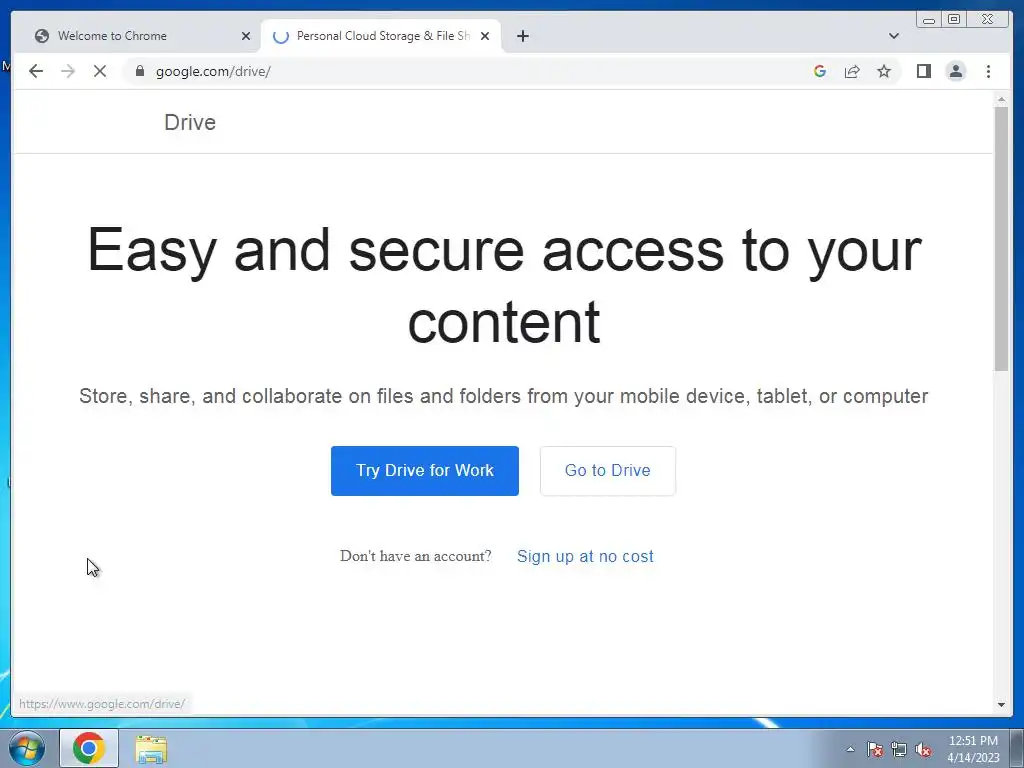Minimize the Chrome window
This screenshot has width=1024, height=768.
[929, 20]
